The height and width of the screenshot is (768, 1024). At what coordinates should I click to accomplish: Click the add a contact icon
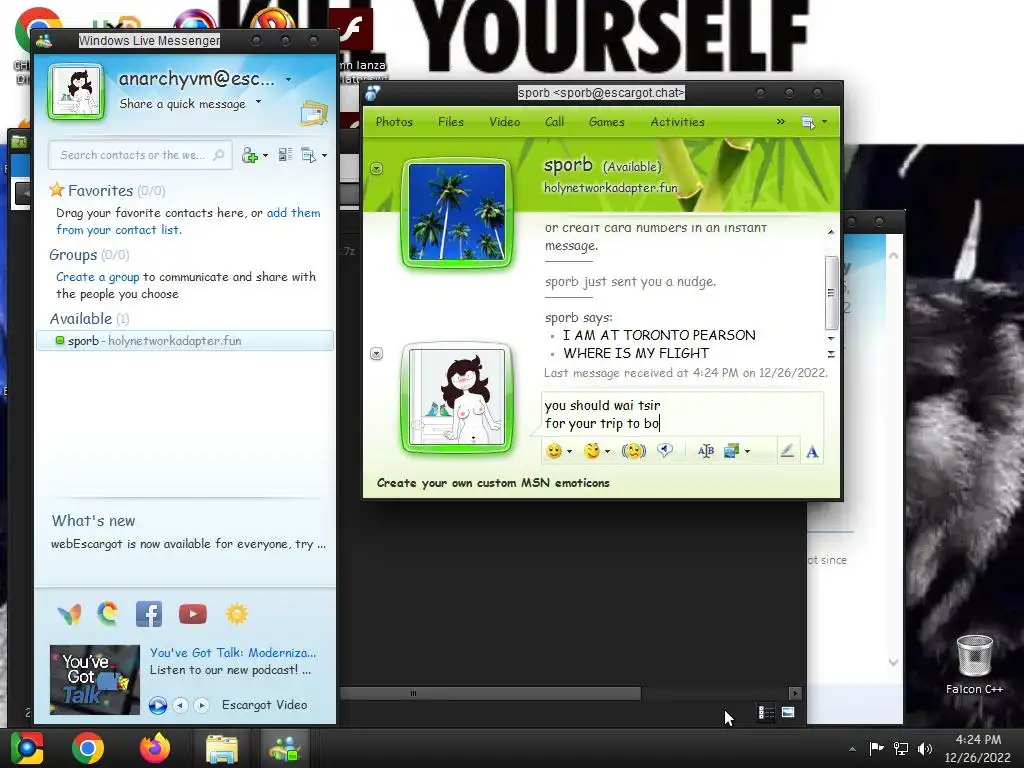tap(249, 155)
